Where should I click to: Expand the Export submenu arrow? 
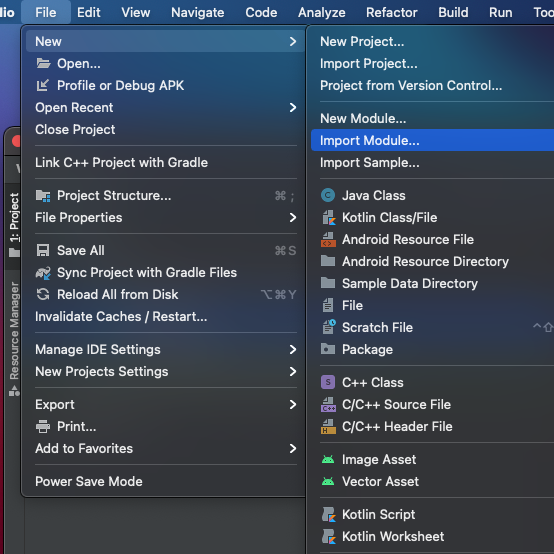(x=293, y=405)
